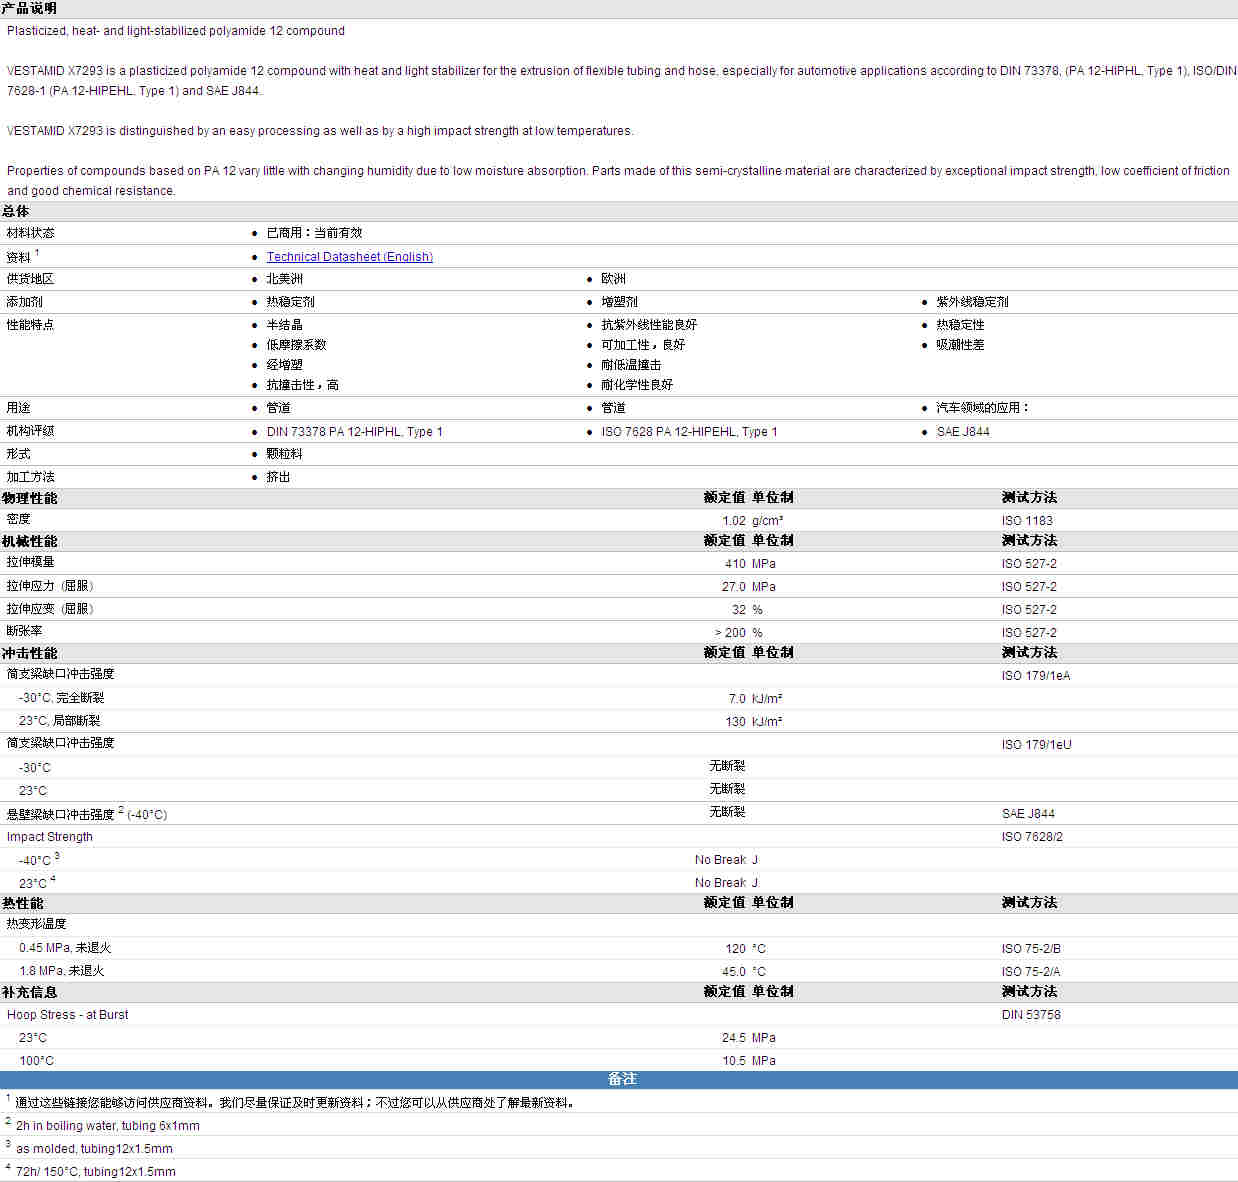
Task: Select the Hoop Stress - at Burst label
Action: pos(67,1015)
